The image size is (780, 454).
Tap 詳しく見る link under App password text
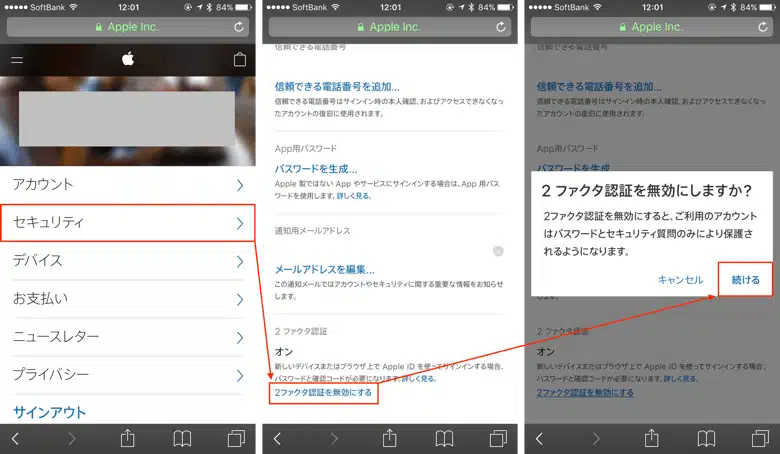(354, 196)
